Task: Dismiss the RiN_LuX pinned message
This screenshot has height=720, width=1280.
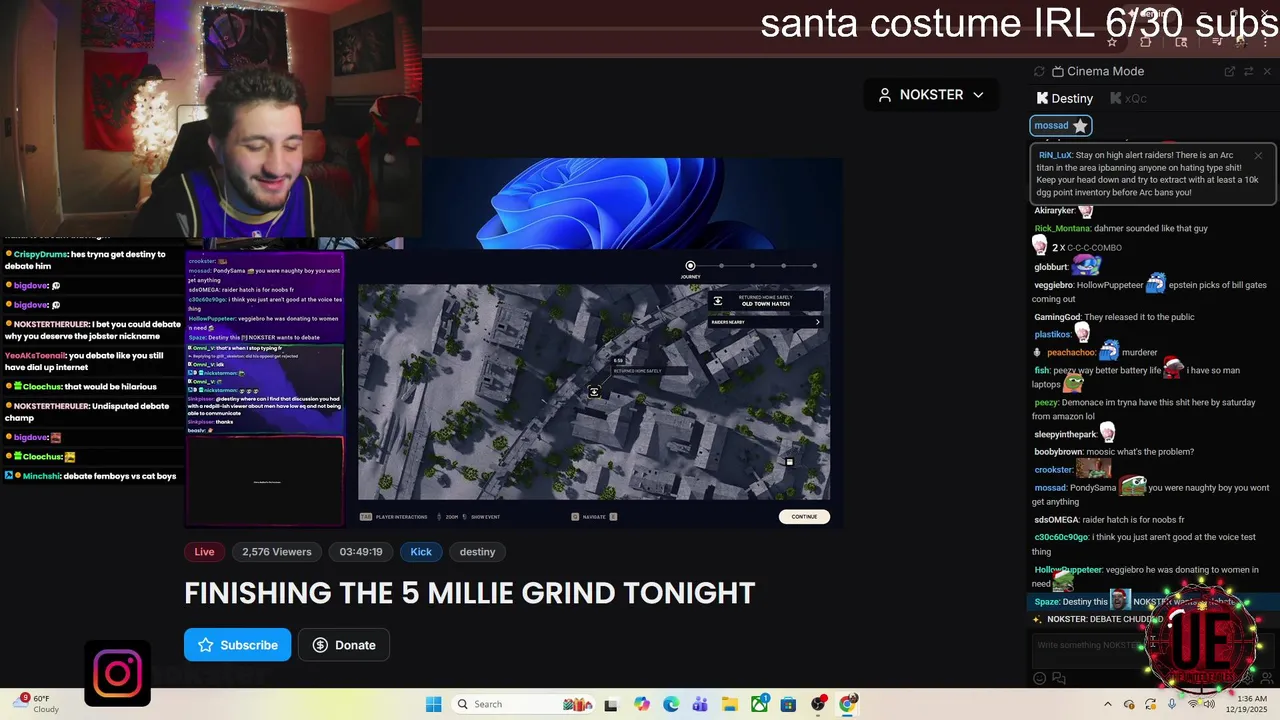Action: click(1258, 155)
